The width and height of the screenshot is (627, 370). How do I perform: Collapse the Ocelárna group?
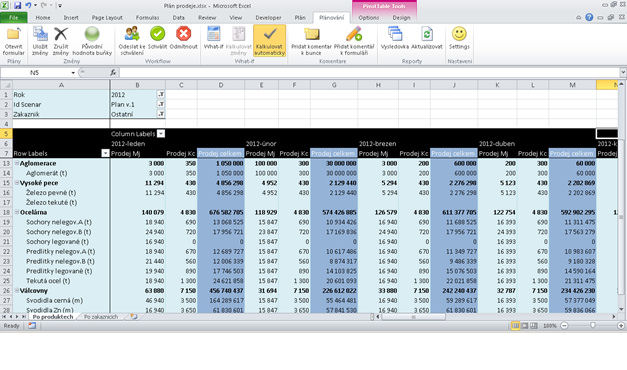(x=17, y=212)
